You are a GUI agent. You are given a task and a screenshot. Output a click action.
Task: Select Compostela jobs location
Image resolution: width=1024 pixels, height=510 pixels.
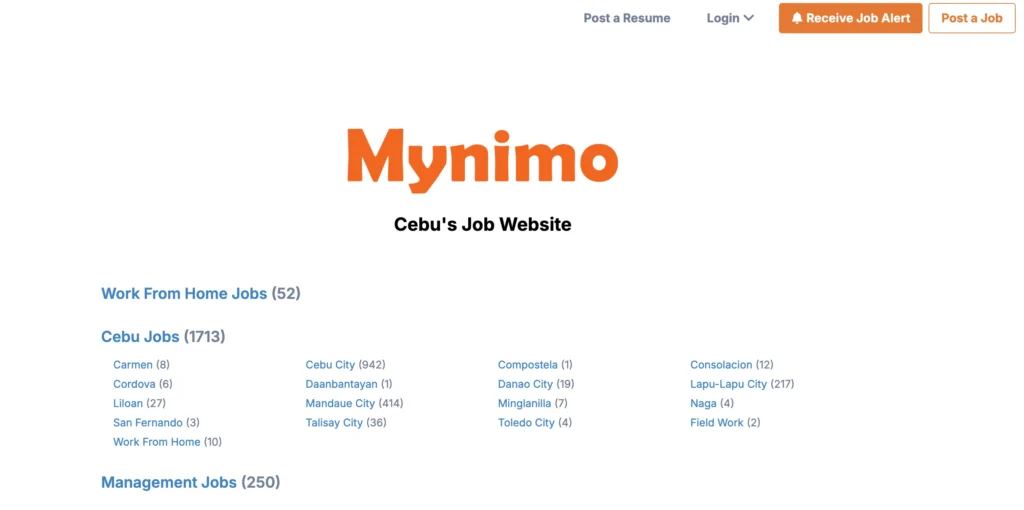pos(528,364)
